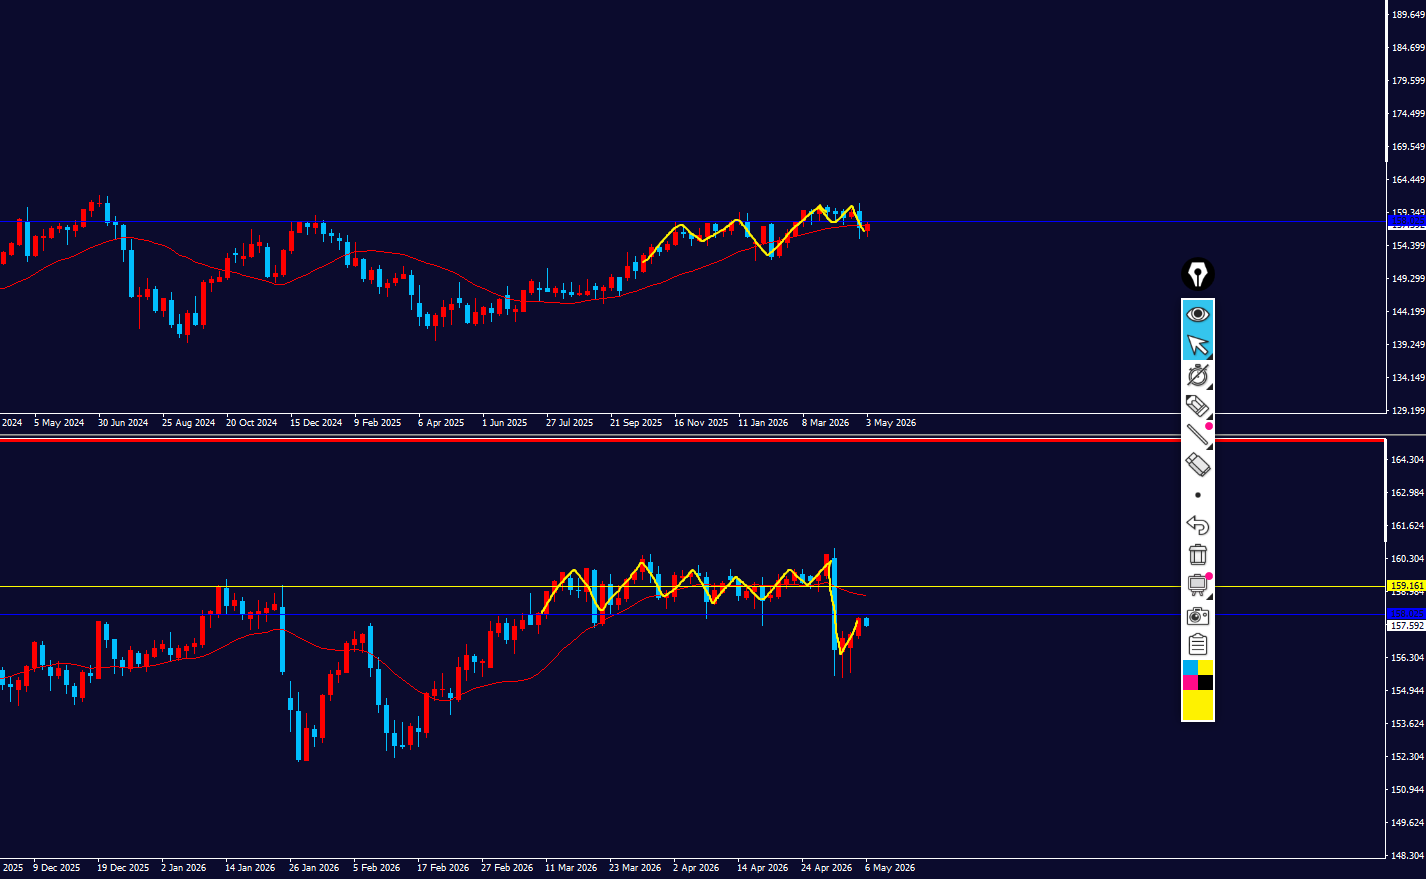Viewport: 1426px width, 879px height.
Task: Expand the line tool options corner arrow
Action: coord(1209,446)
